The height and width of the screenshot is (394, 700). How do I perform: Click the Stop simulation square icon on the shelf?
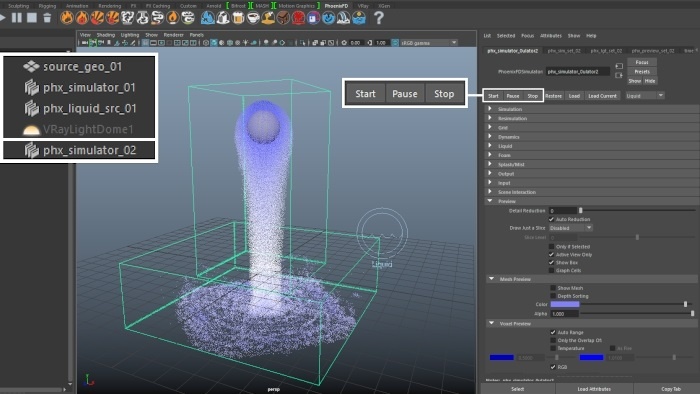pyautogui.click(x=32, y=18)
